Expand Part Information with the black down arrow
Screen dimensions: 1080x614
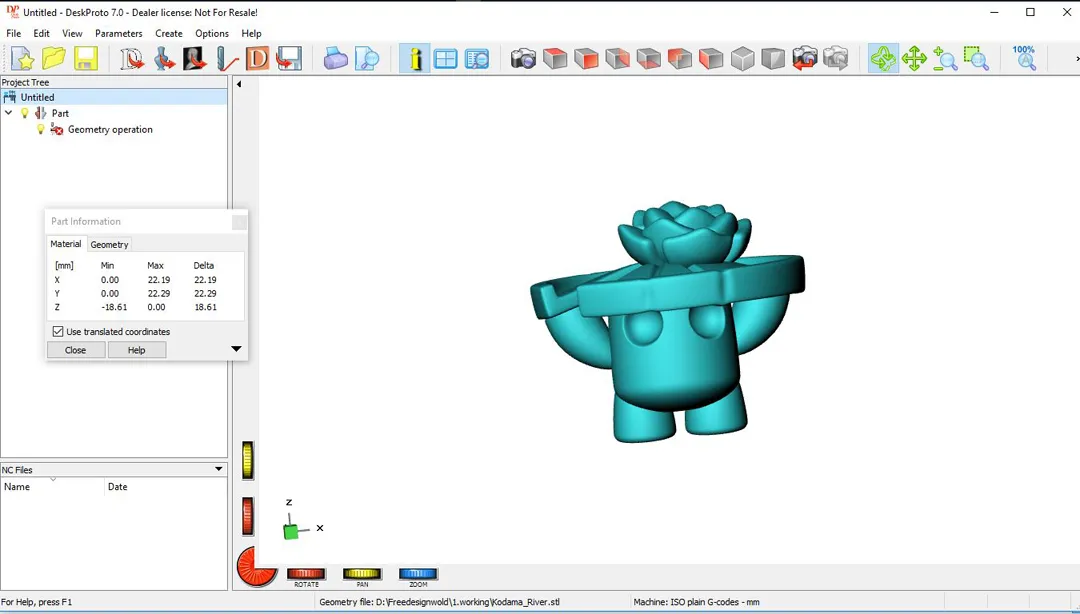[236, 349]
